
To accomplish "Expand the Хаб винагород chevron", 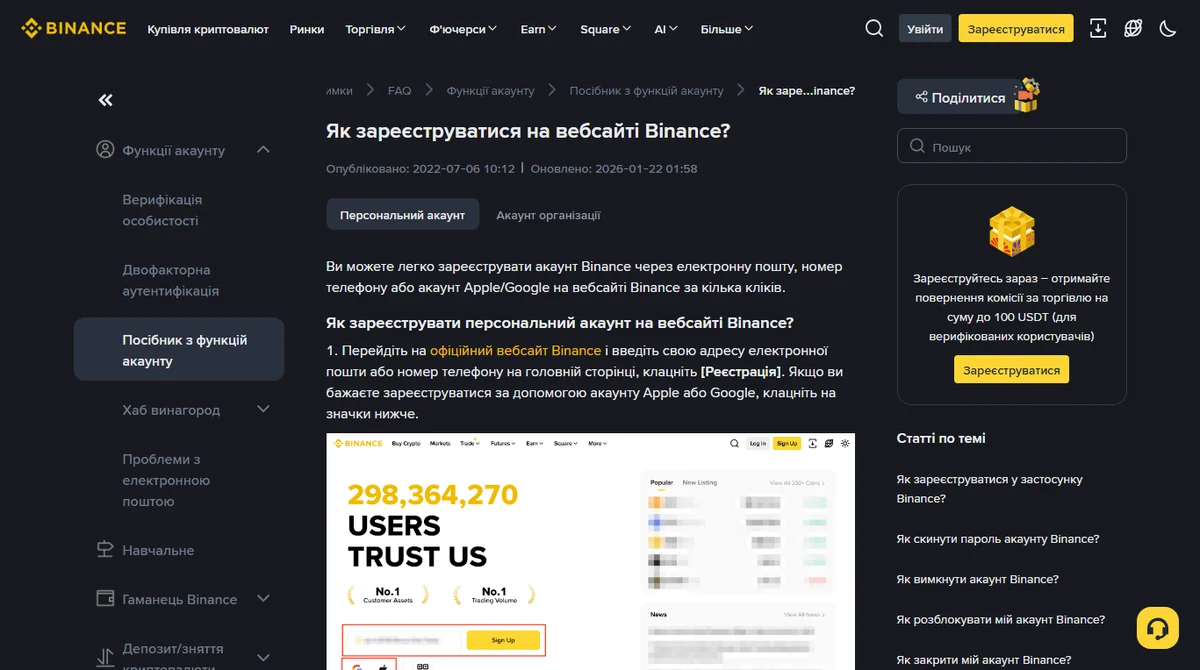I will pyautogui.click(x=264, y=409).
